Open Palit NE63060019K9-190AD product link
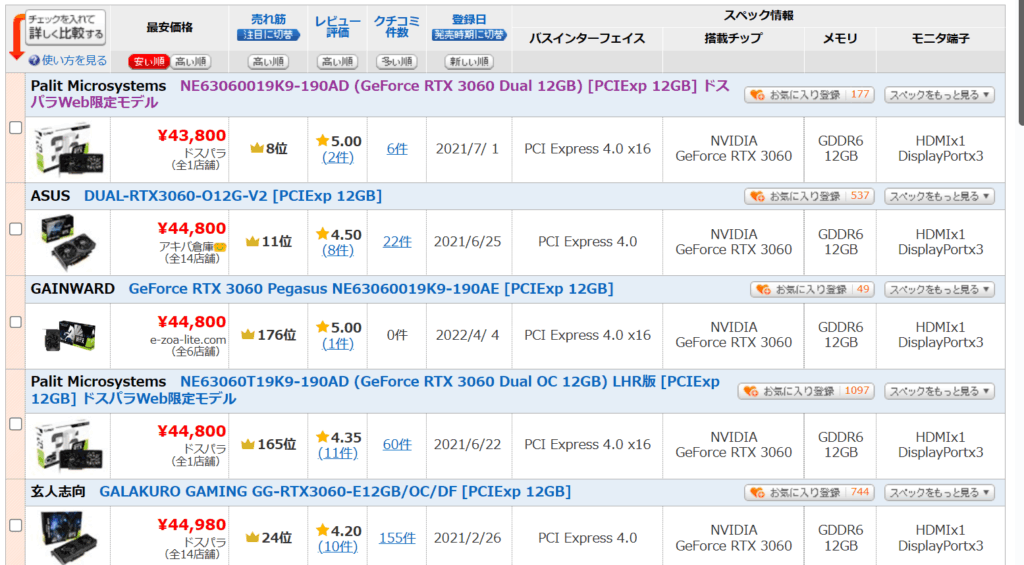Image resolution: width=1024 pixels, height=565 pixels. (x=380, y=94)
